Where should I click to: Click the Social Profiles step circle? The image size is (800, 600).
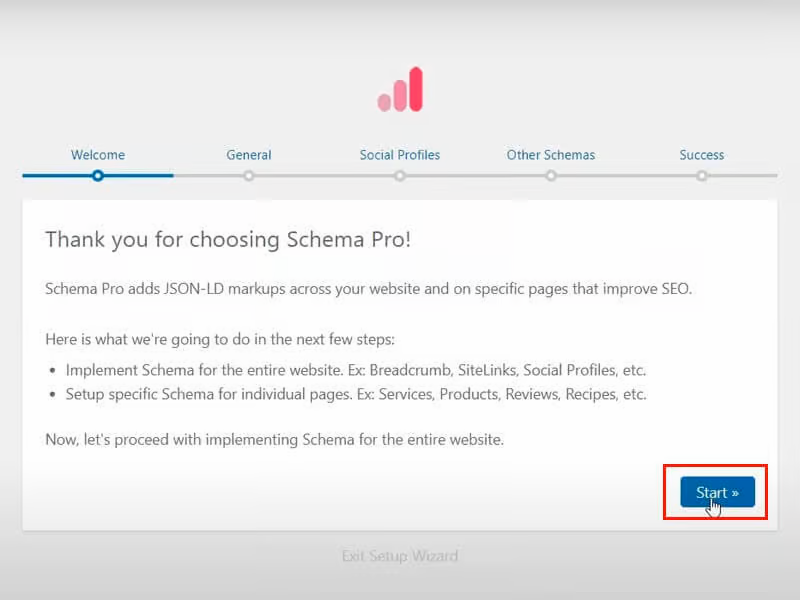[400, 176]
